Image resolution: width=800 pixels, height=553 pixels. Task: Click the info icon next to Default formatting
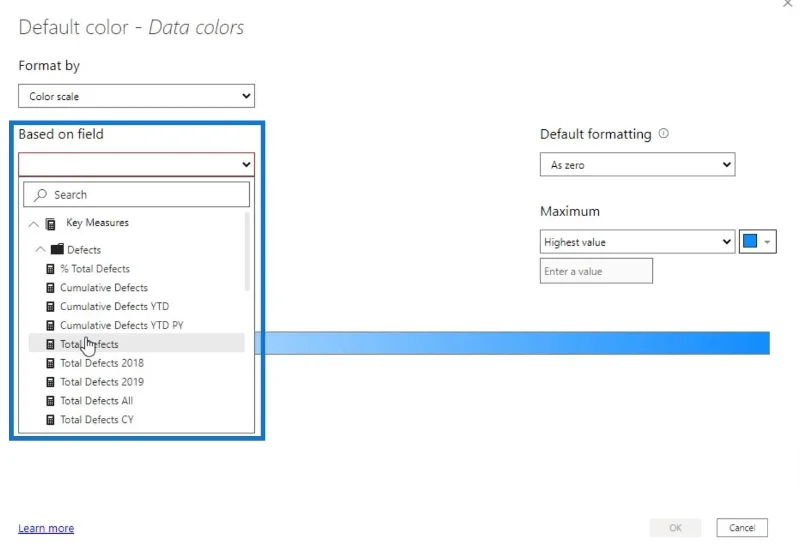(663, 134)
